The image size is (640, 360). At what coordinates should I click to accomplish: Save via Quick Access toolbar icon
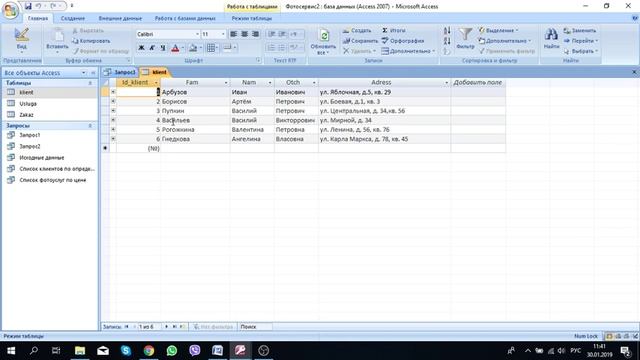[x=28, y=6]
